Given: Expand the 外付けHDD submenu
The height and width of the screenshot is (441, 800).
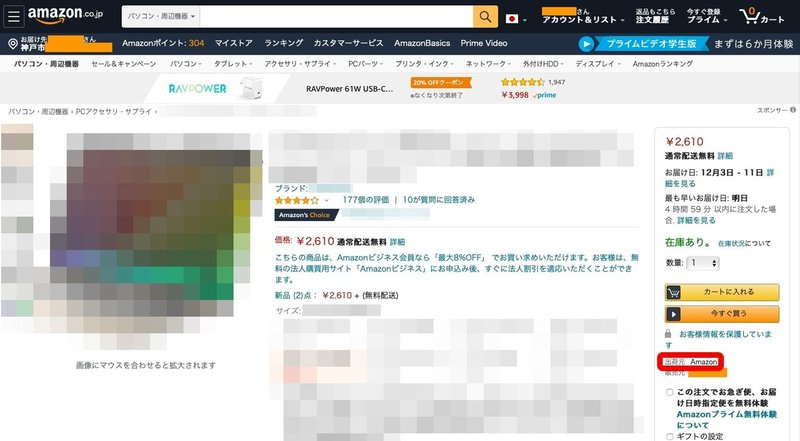Looking at the screenshot, I should pos(543,64).
